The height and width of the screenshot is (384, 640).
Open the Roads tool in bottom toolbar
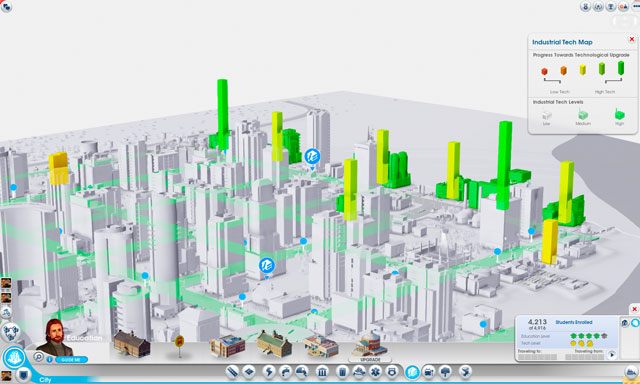(x=233, y=372)
